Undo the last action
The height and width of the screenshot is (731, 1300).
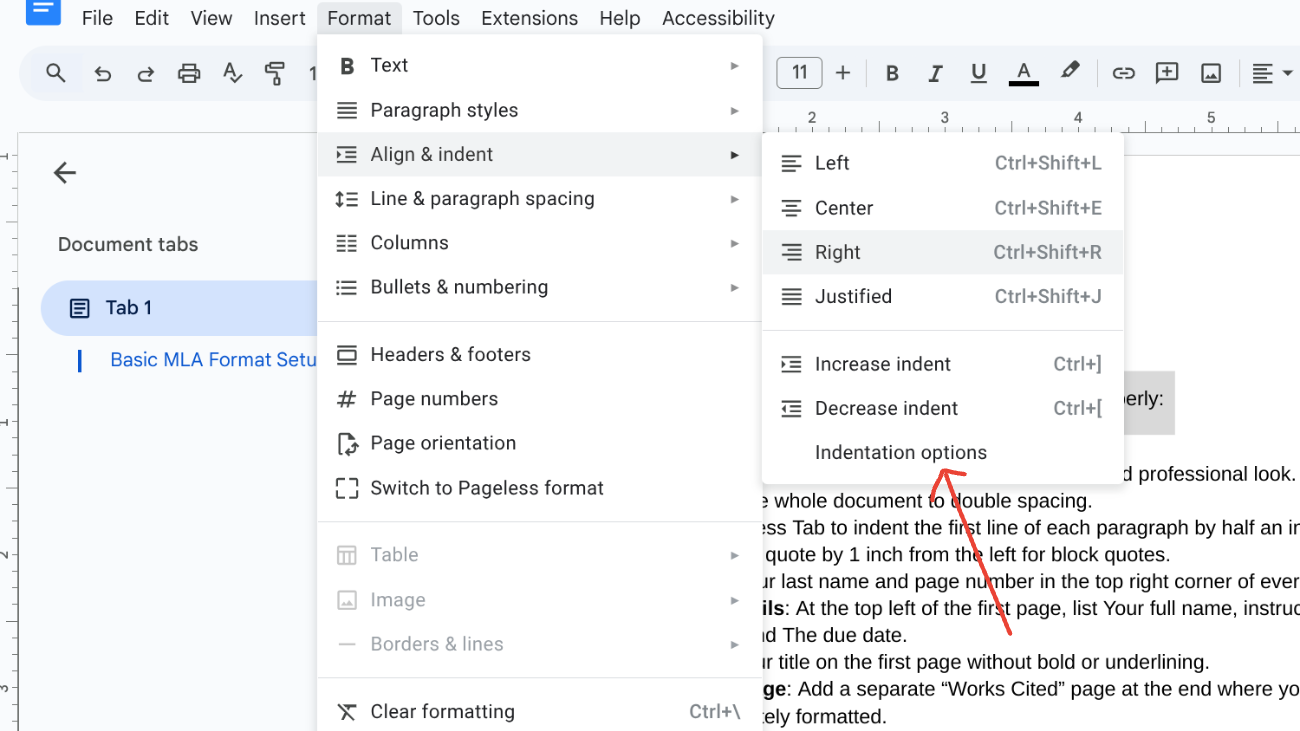click(x=102, y=72)
